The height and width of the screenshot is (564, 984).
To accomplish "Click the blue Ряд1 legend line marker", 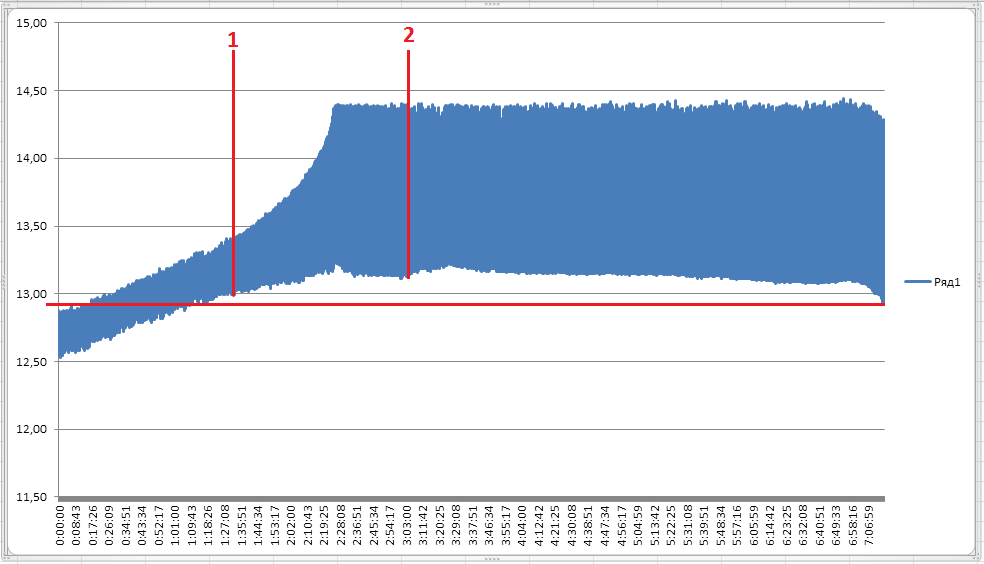I will (917, 282).
